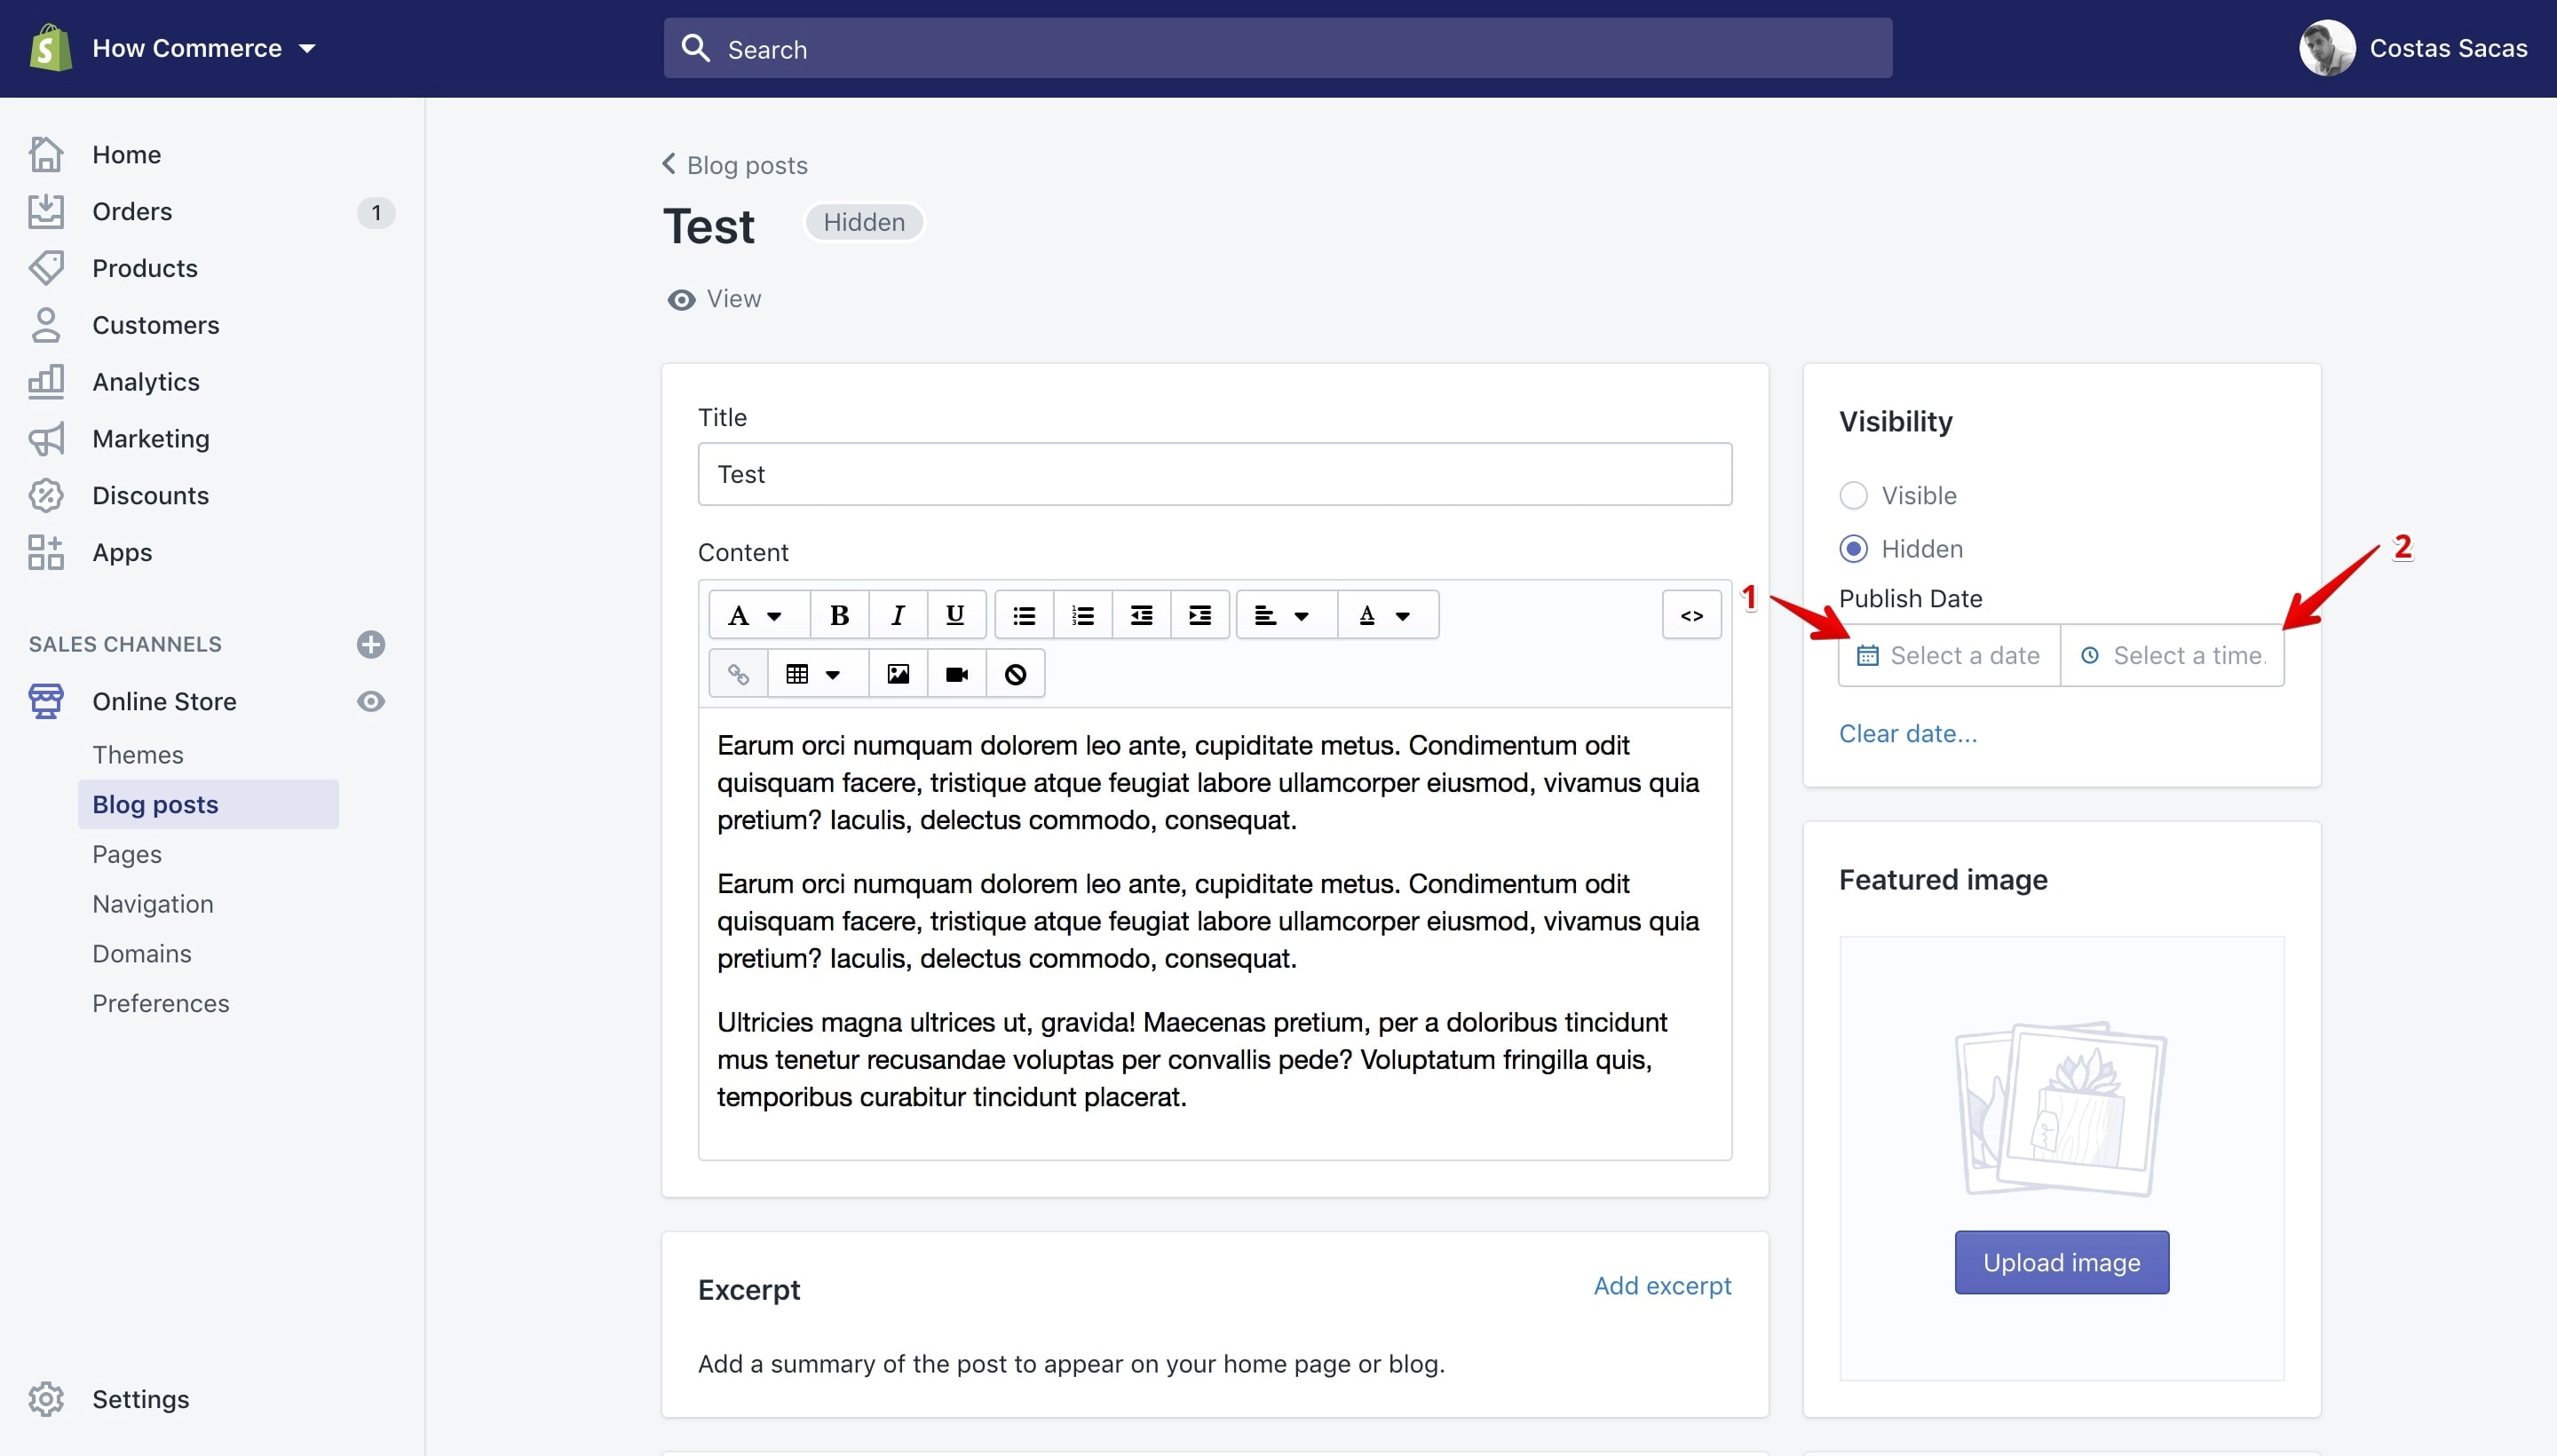Click the indent icon
Image resolution: width=2557 pixels, height=1456 pixels.
[1200, 615]
